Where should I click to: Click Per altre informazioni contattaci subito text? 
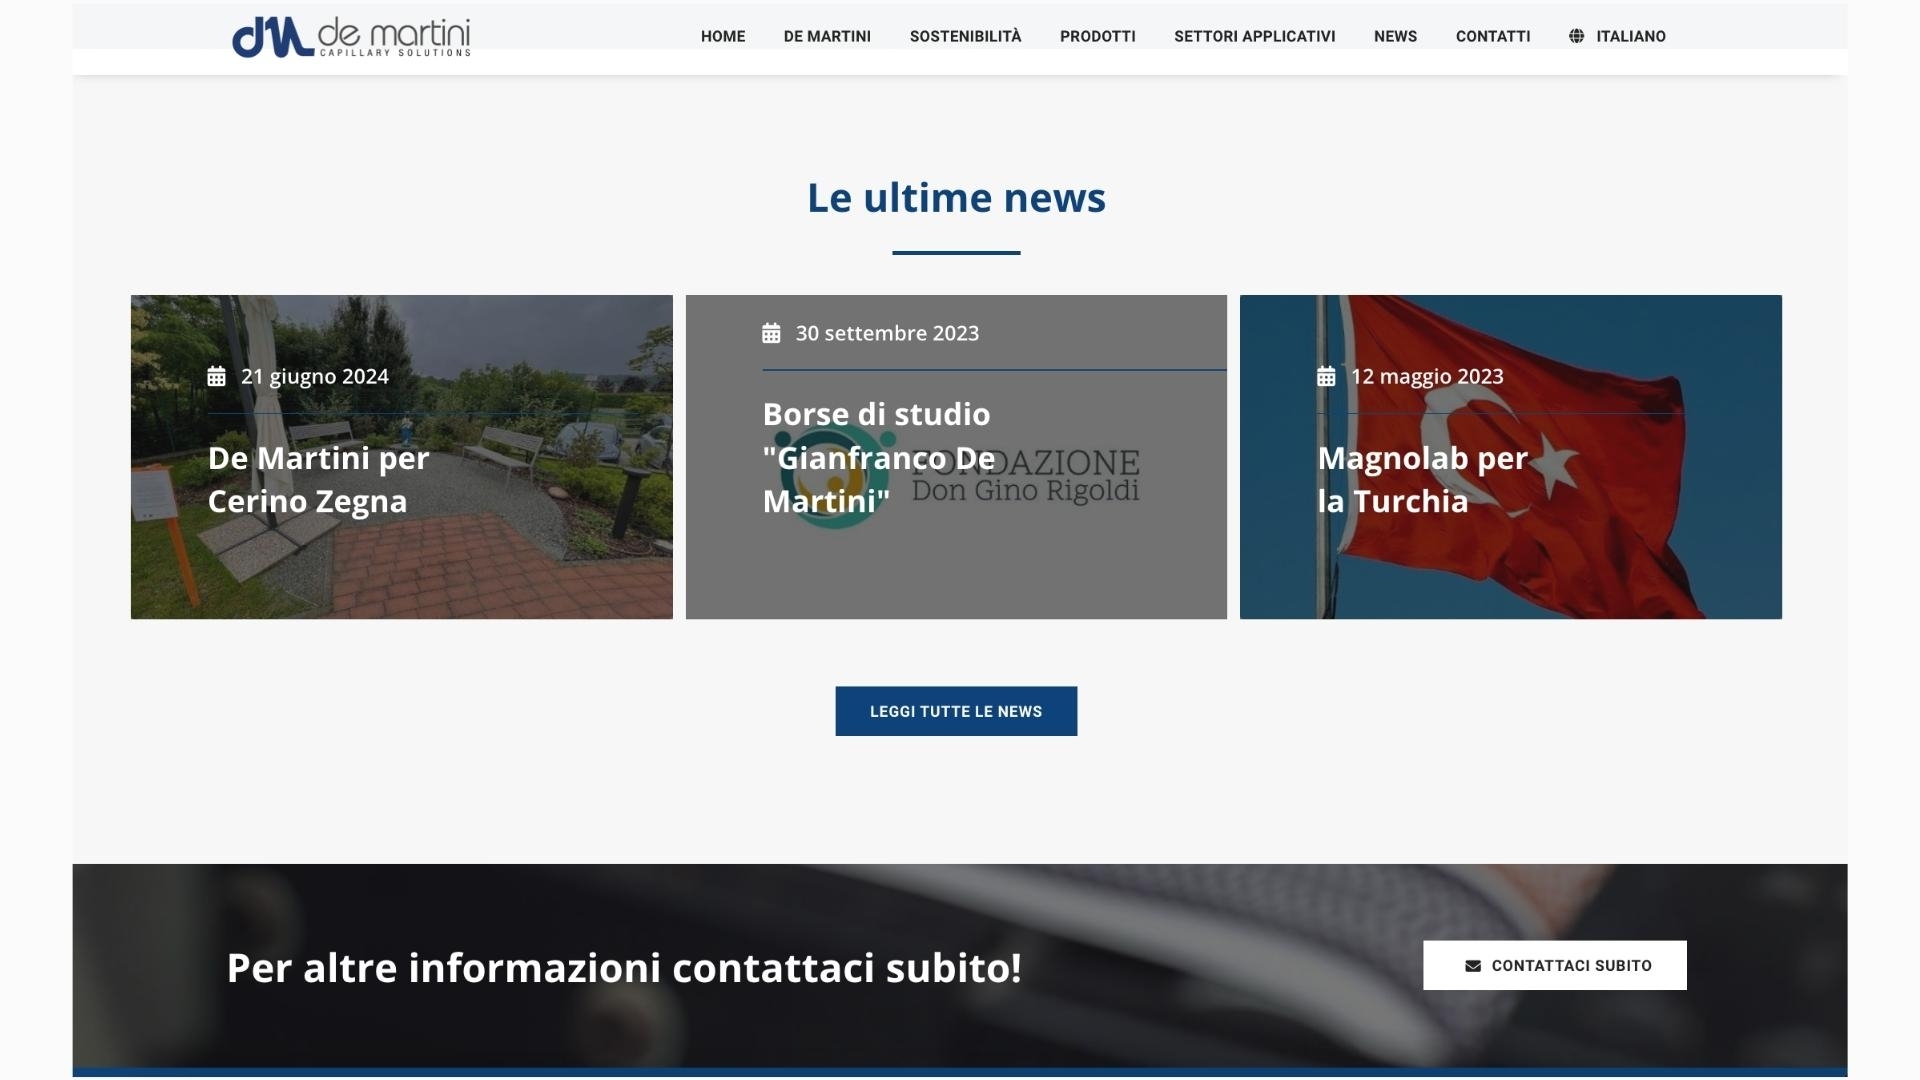[x=624, y=968]
